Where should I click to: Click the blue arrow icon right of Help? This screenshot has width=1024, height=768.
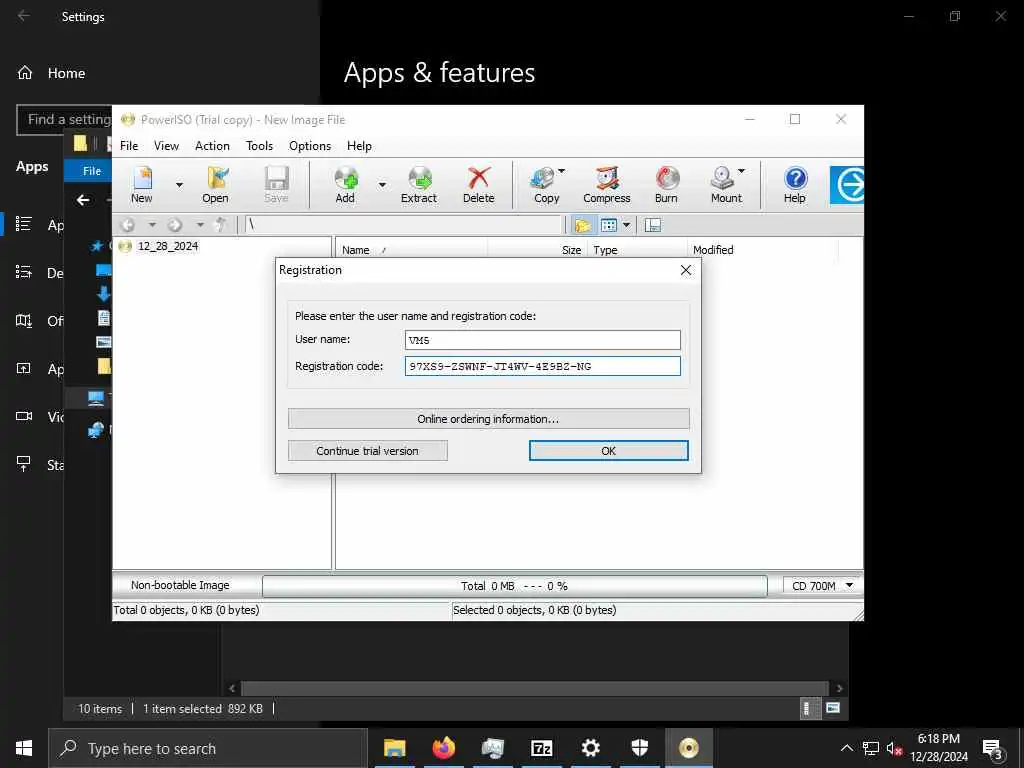click(847, 185)
